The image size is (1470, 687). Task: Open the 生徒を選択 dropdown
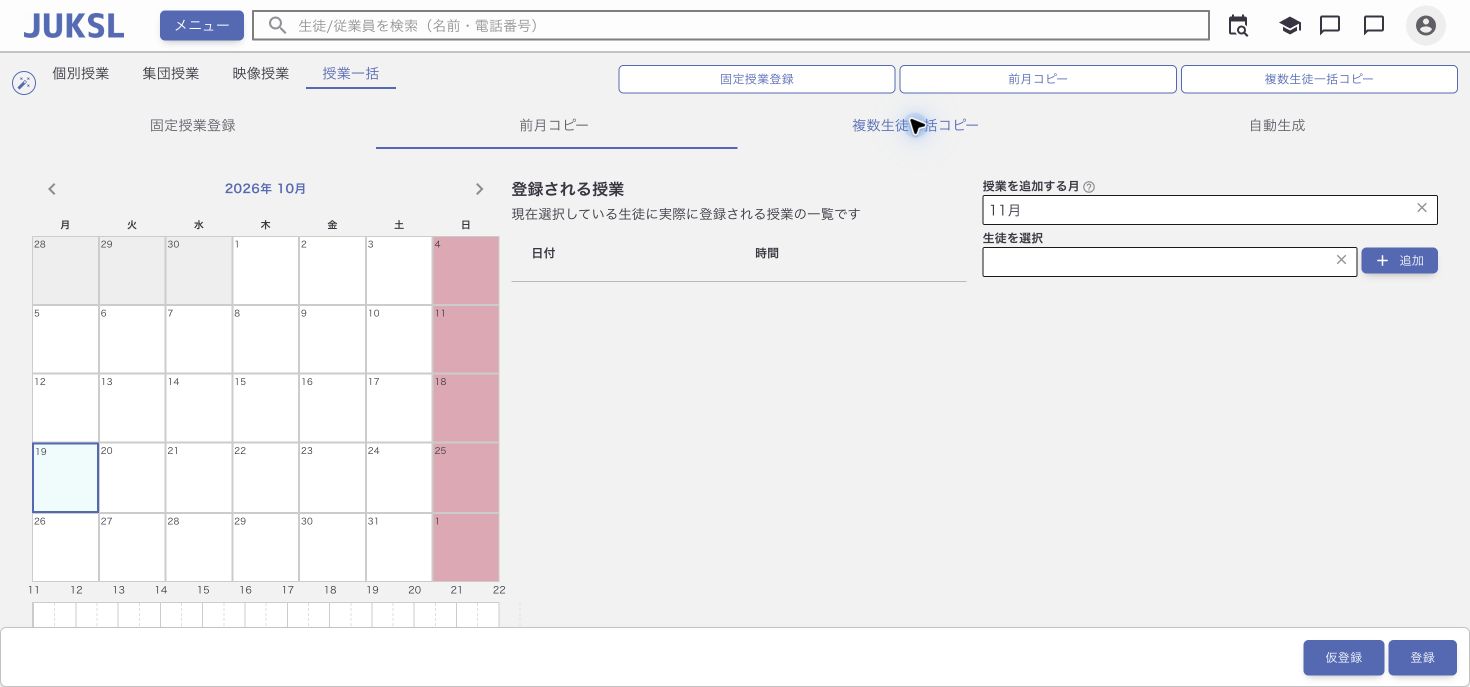[1170, 262]
